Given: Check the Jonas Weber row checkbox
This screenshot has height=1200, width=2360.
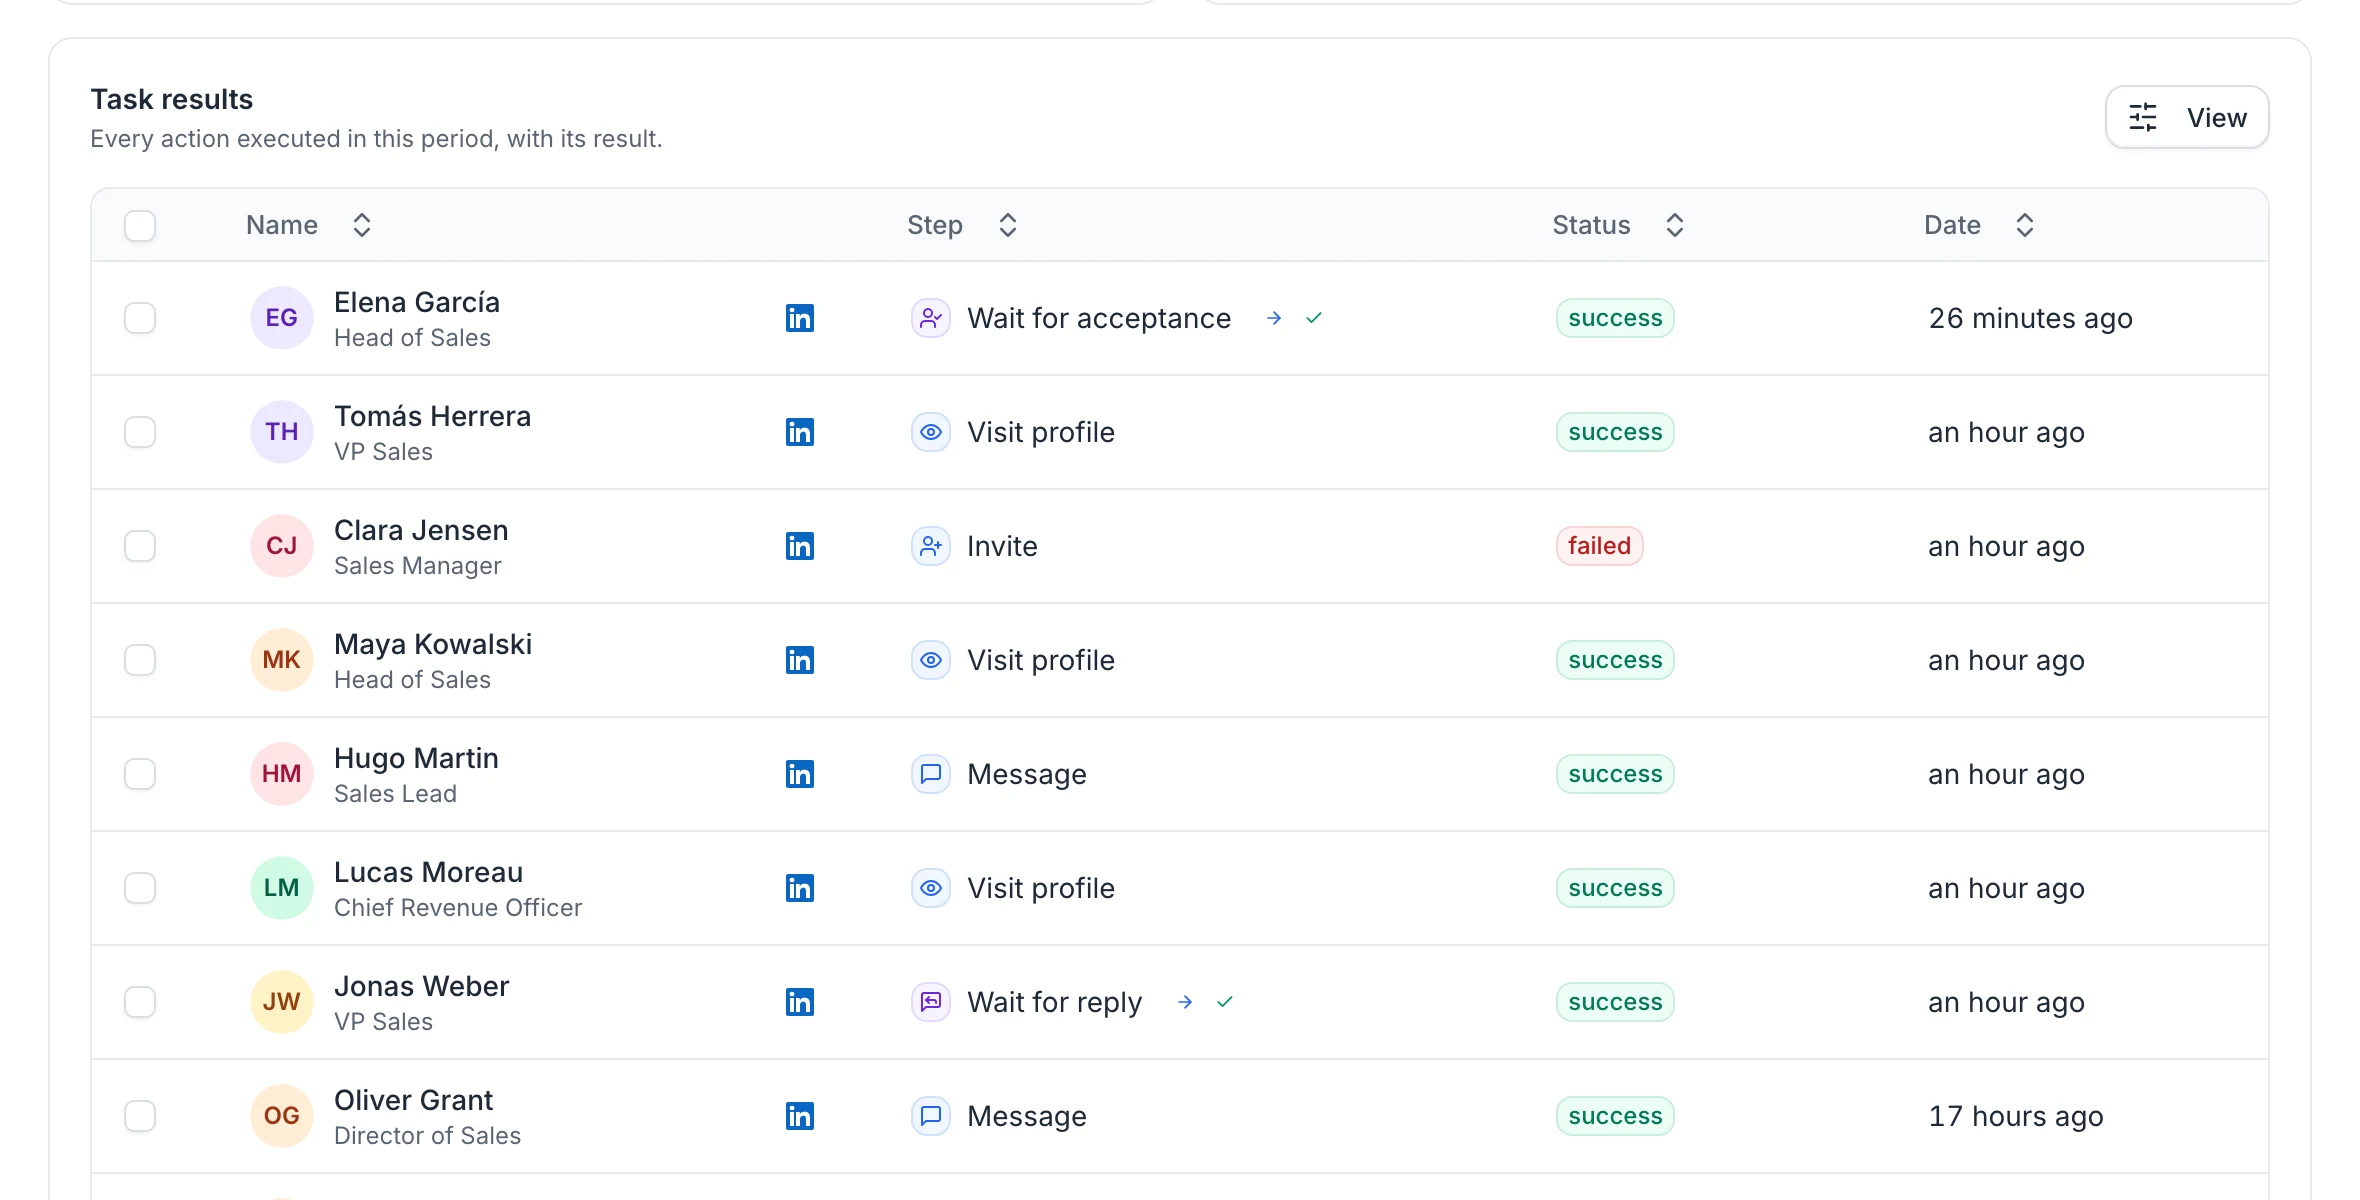Looking at the screenshot, I should click(x=140, y=1002).
